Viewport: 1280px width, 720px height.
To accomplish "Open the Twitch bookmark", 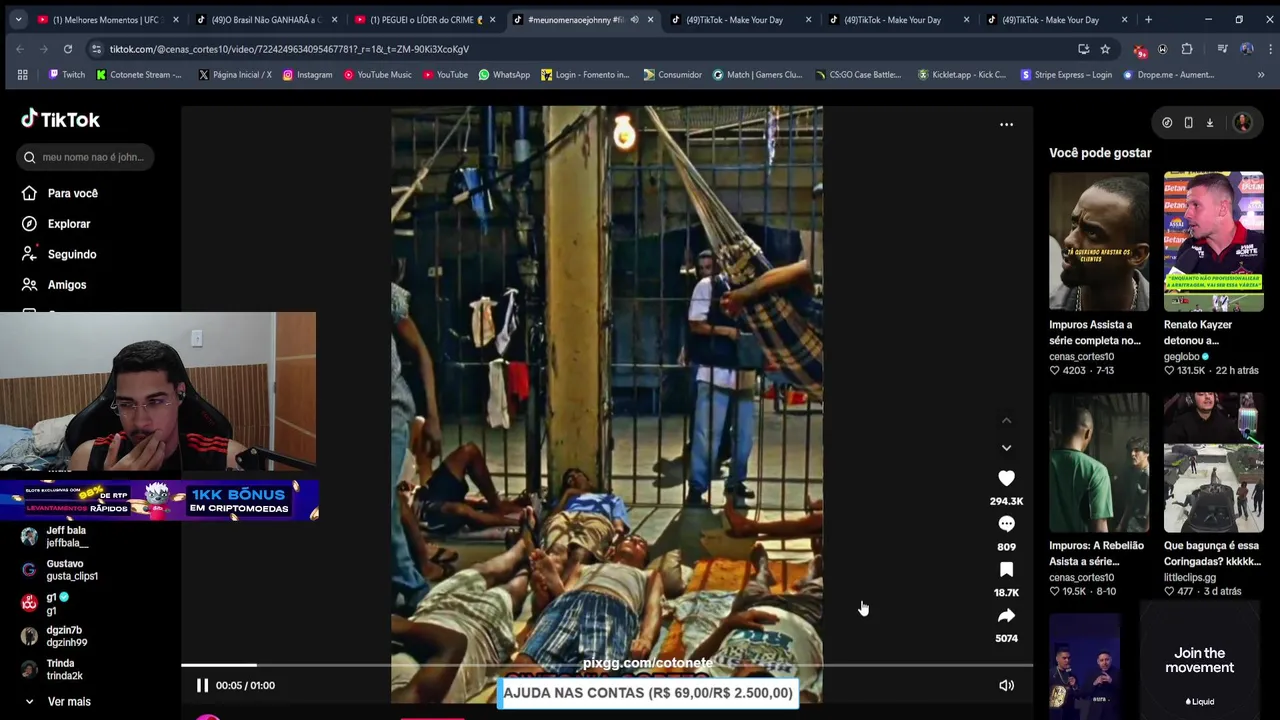I will point(66,75).
